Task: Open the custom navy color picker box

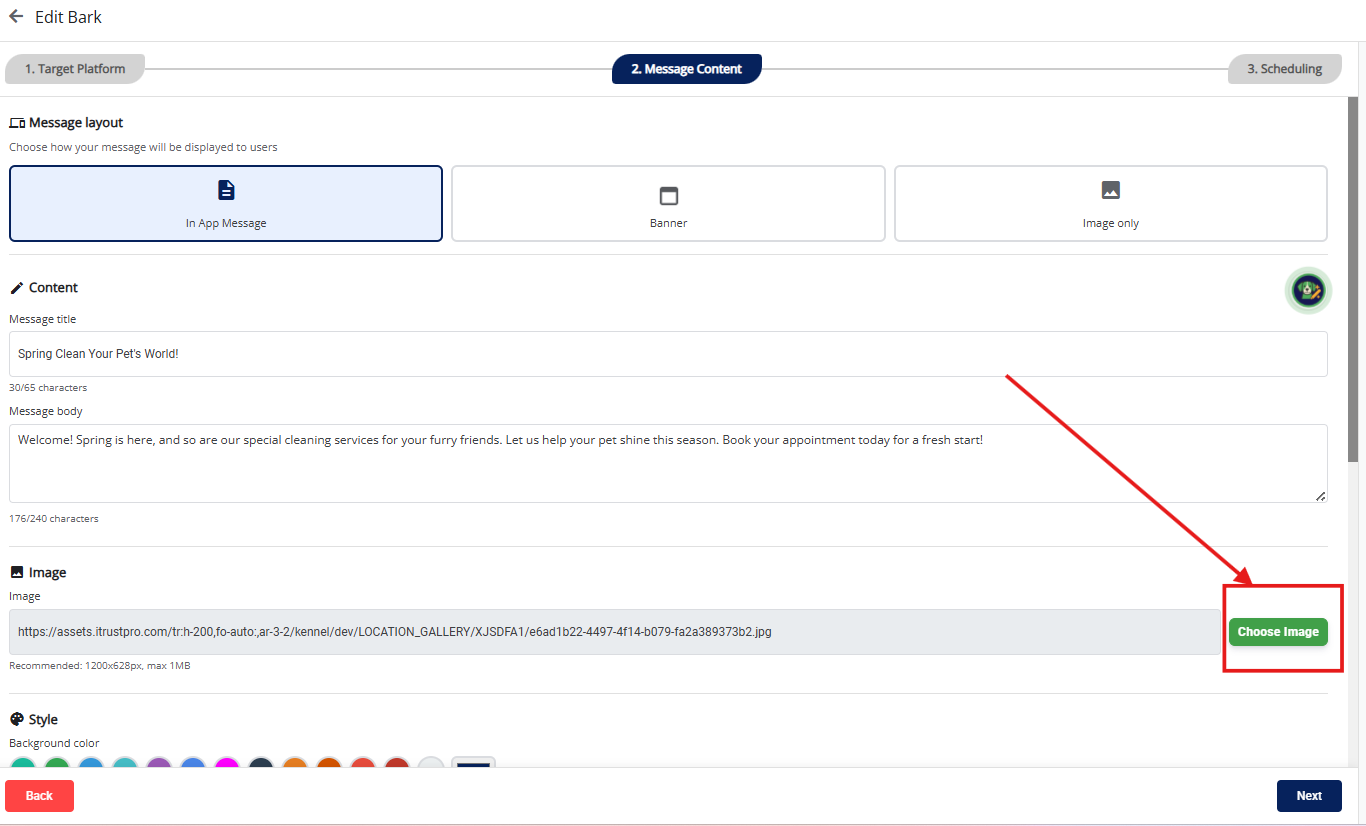Action: [474, 765]
